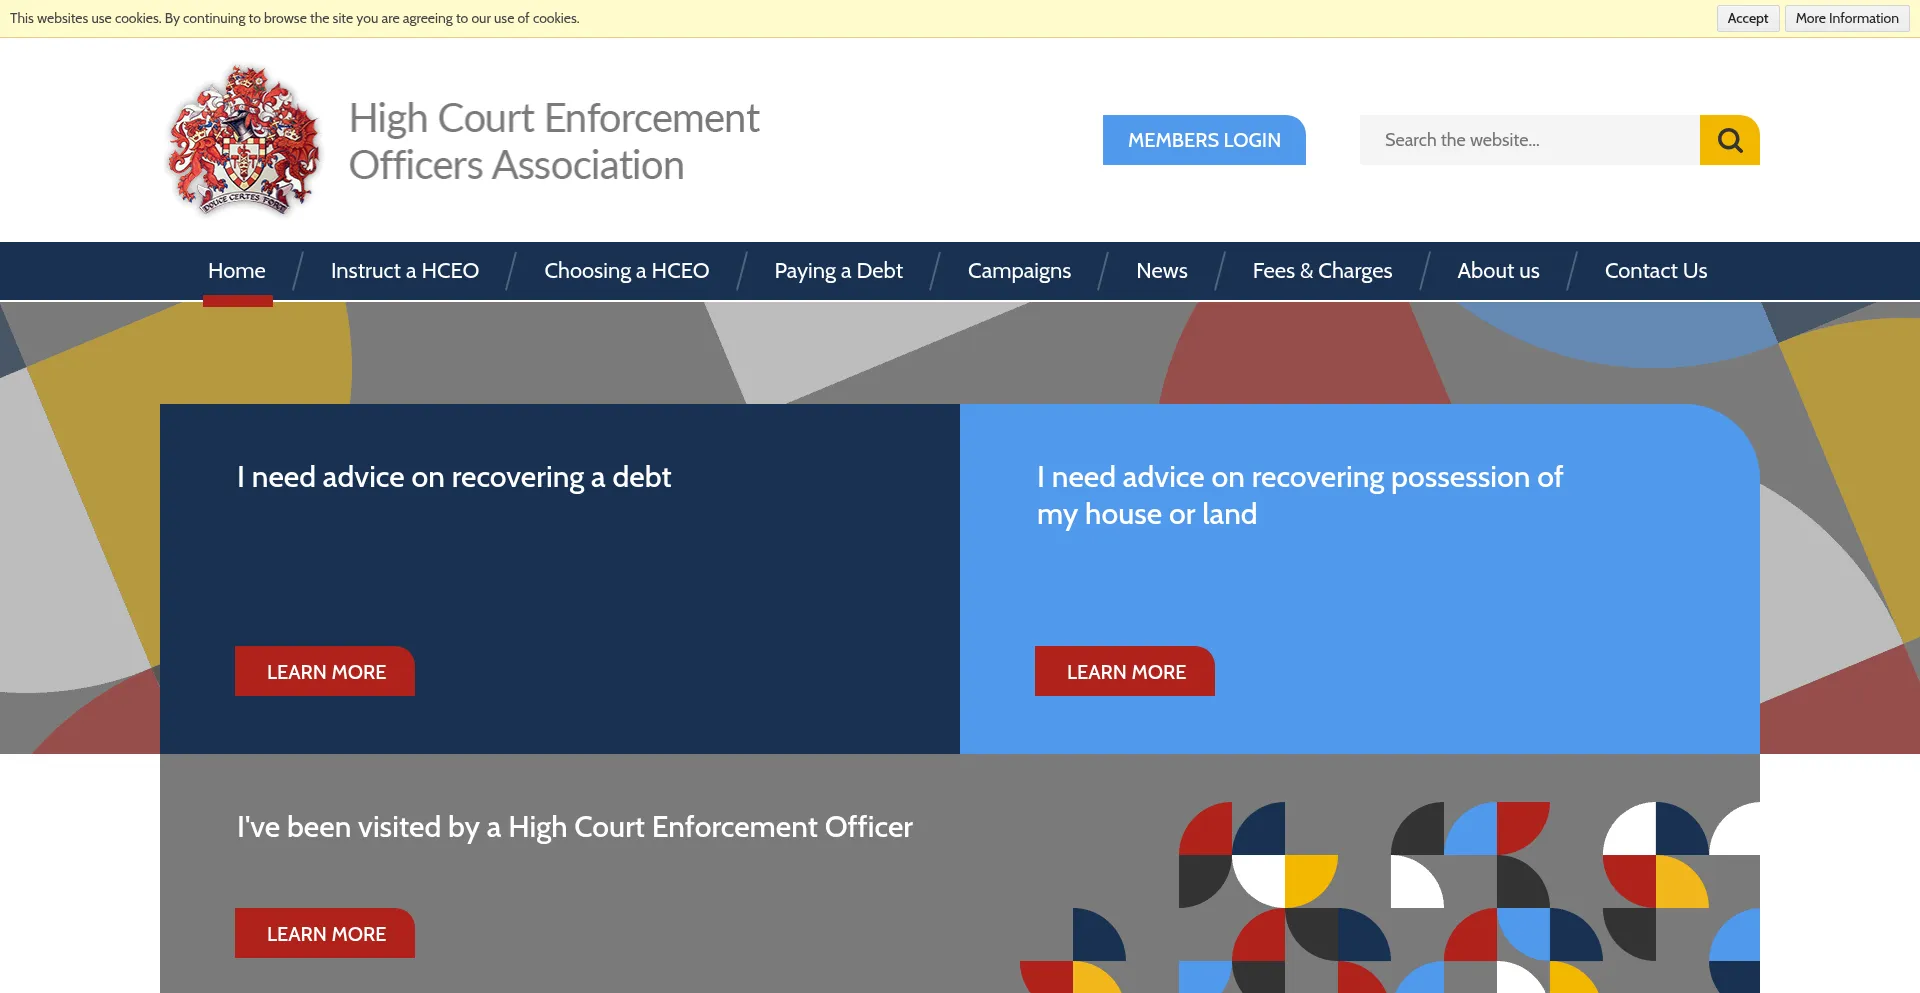1920x993 pixels.
Task: Open Fees & Charges menu item
Action: pos(1322,271)
